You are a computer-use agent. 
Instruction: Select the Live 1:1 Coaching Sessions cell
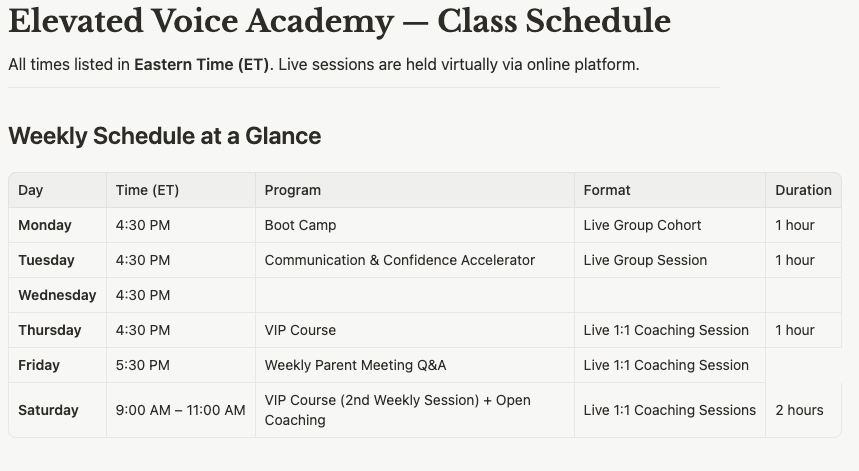pyautogui.click(x=669, y=410)
